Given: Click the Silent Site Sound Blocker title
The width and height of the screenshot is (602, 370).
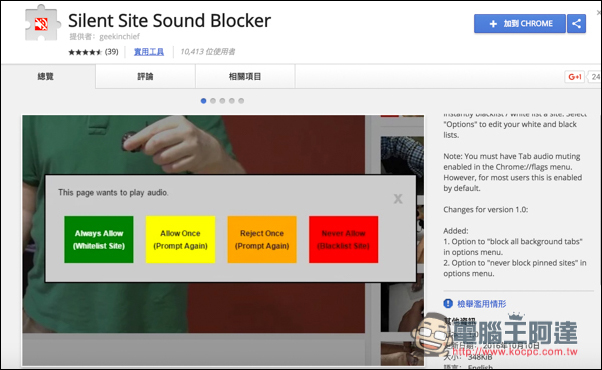Looking at the screenshot, I should point(169,21).
